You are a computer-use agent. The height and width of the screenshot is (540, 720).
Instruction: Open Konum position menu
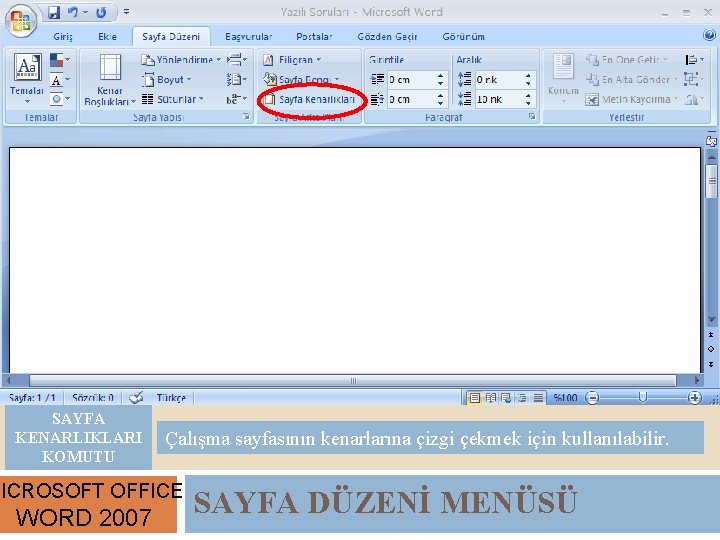pyautogui.click(x=563, y=79)
